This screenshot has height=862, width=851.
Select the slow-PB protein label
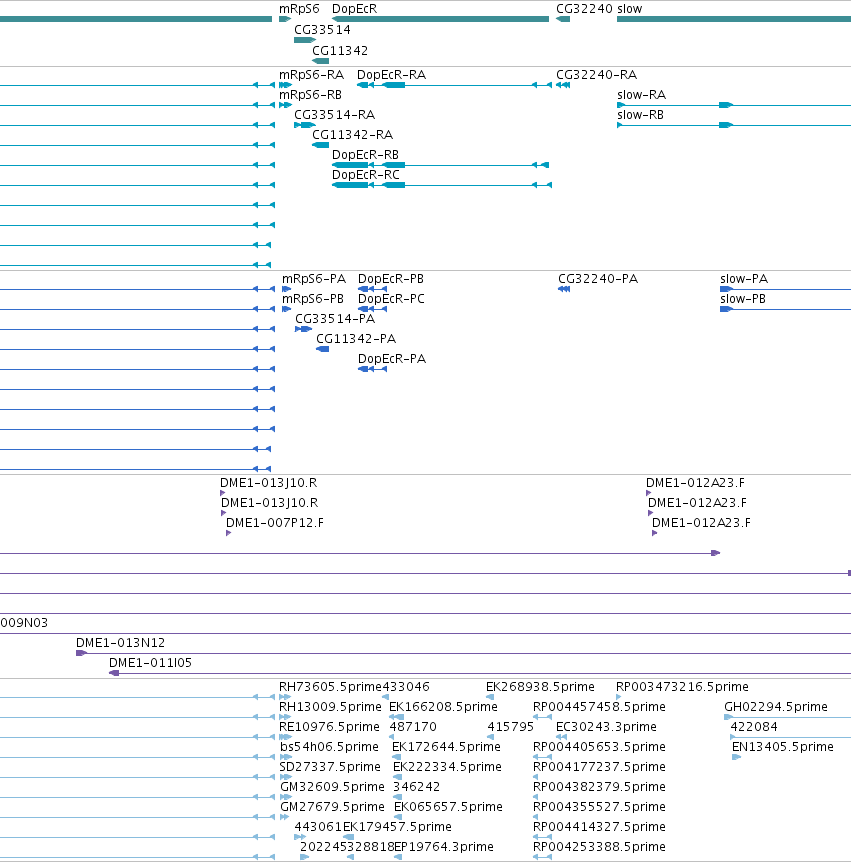pyautogui.click(x=743, y=299)
